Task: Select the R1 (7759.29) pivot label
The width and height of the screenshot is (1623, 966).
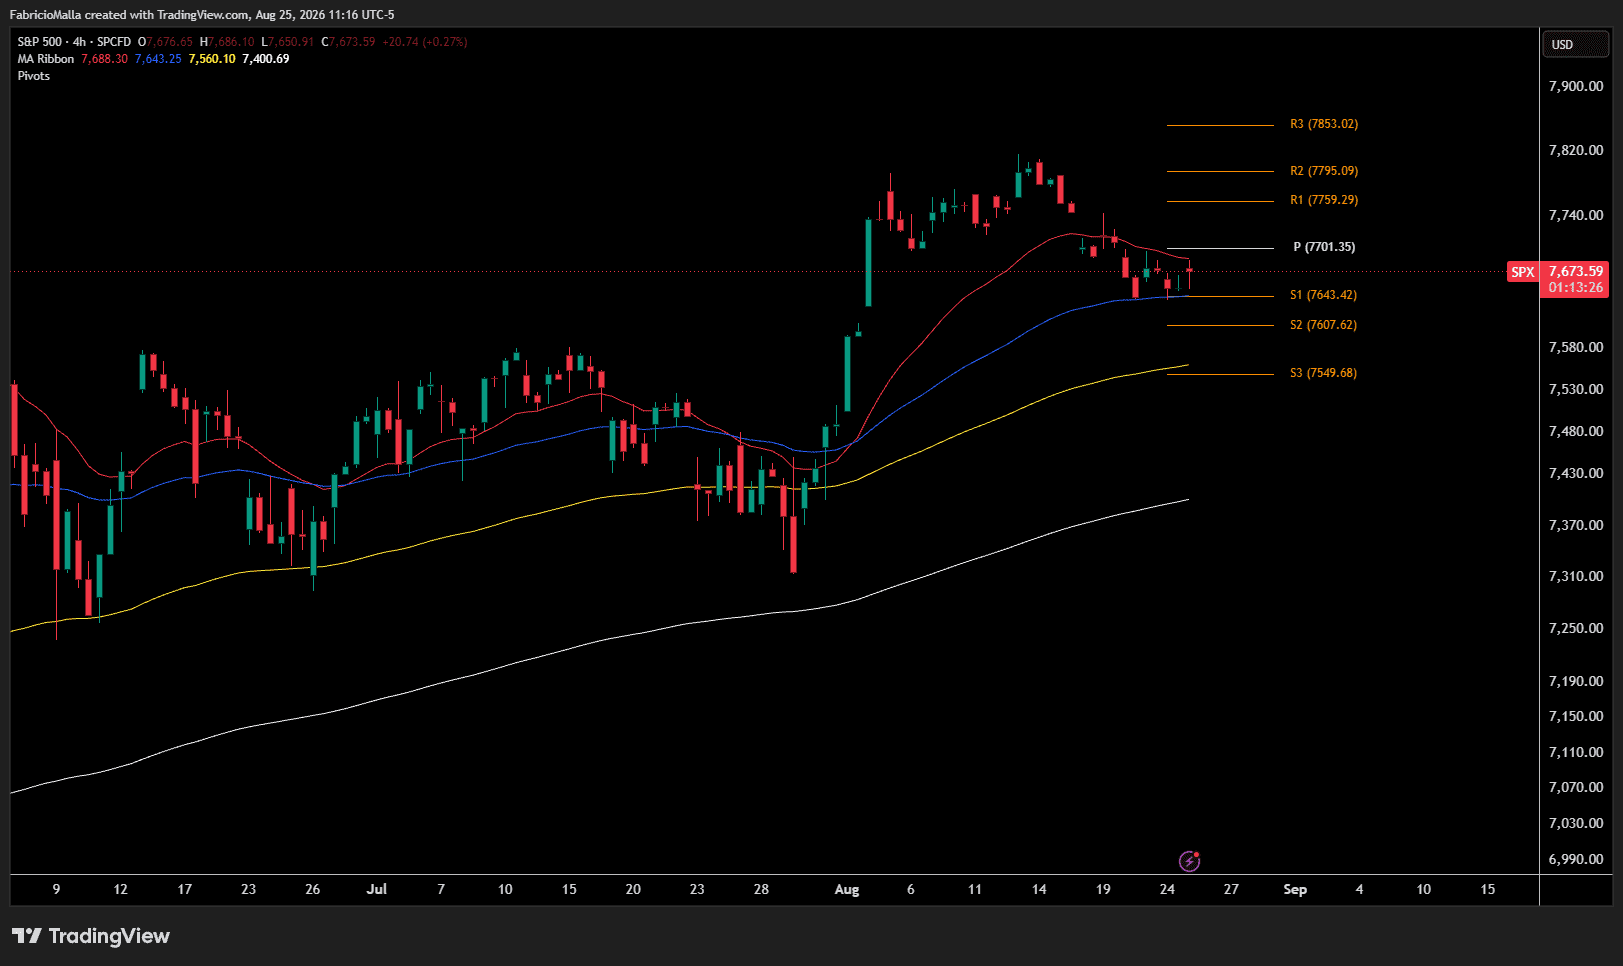Action: pyautogui.click(x=1324, y=200)
